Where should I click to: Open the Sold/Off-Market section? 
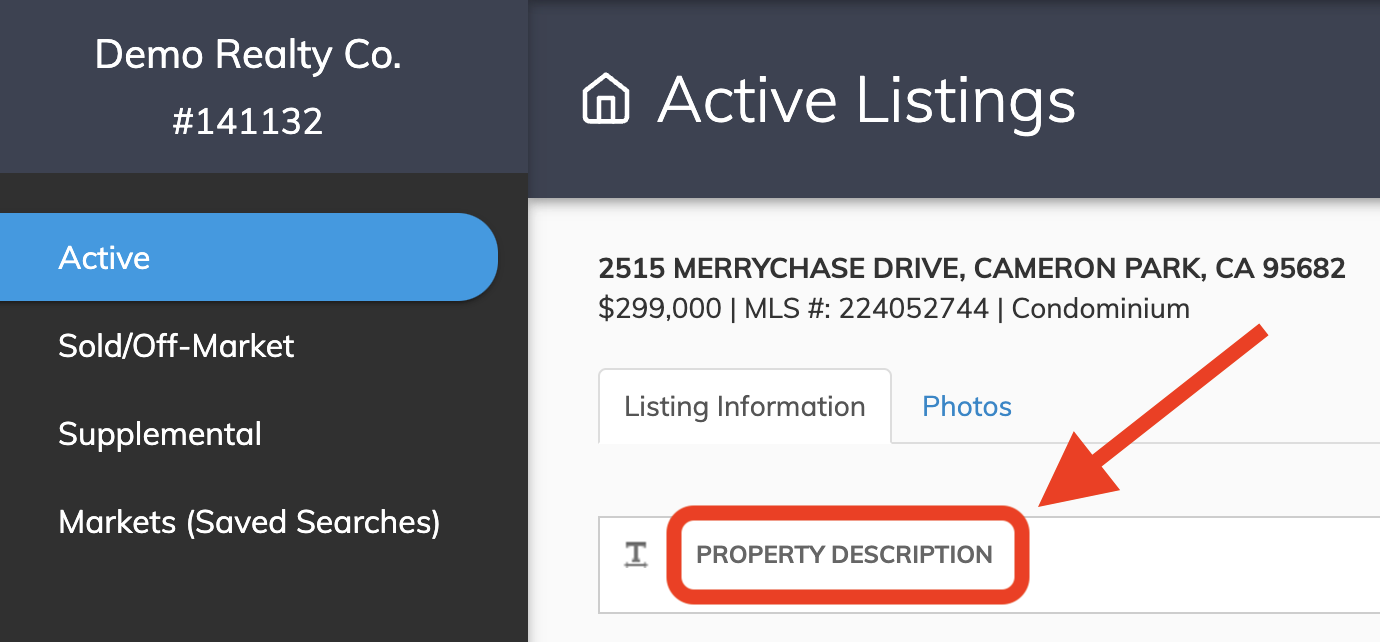tap(176, 346)
